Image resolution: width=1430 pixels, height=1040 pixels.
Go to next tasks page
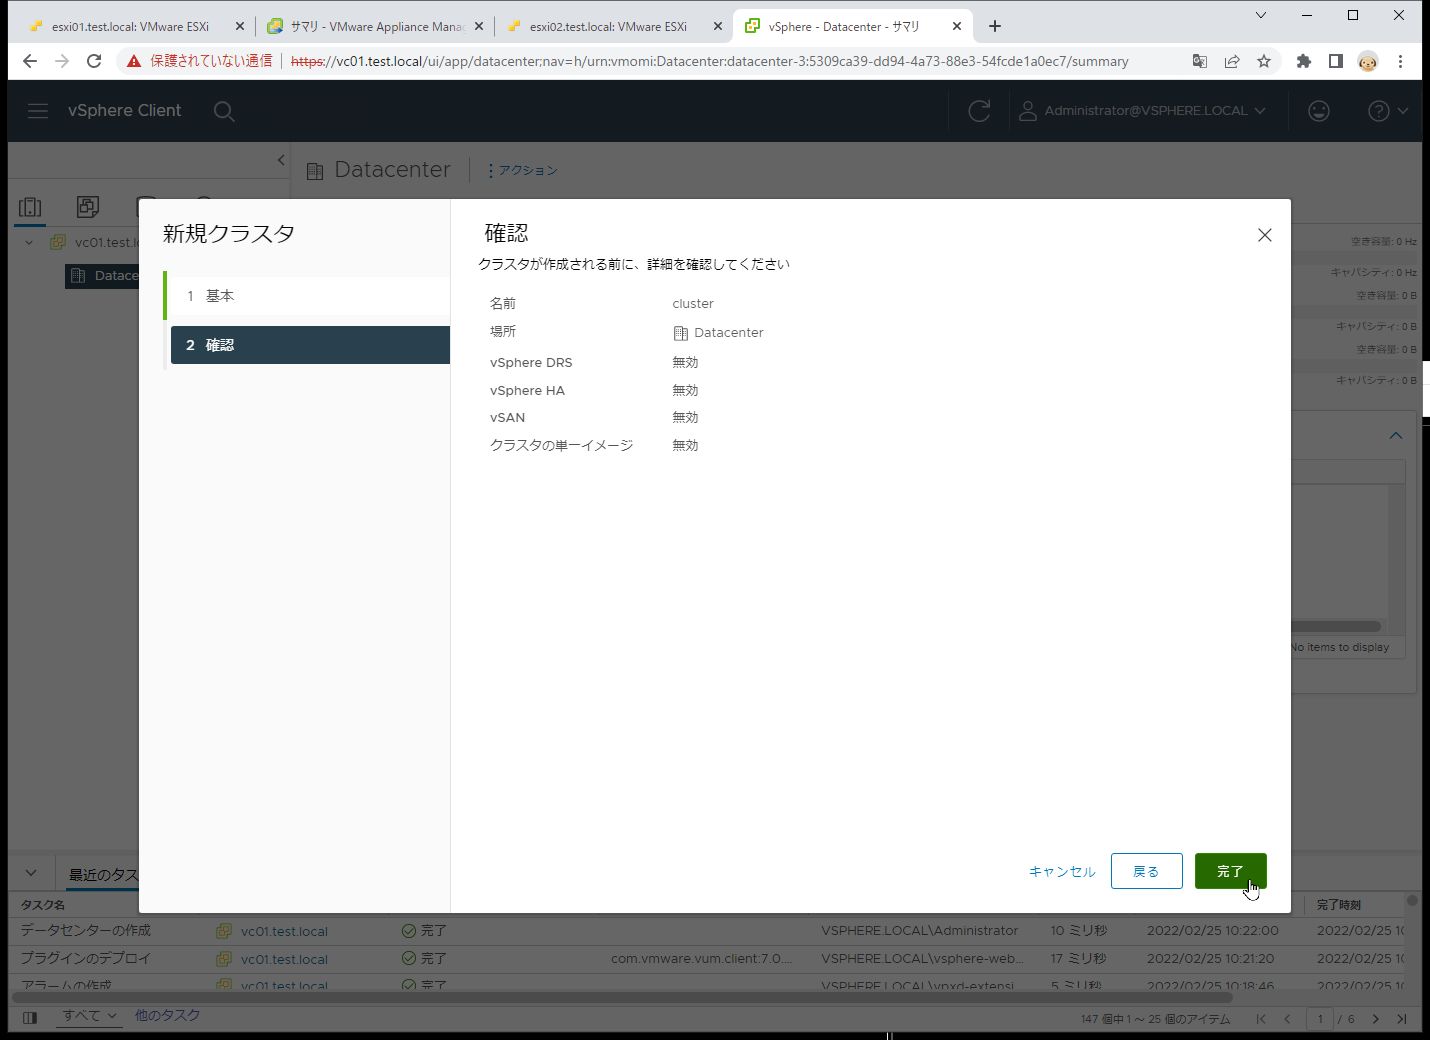1376,1019
